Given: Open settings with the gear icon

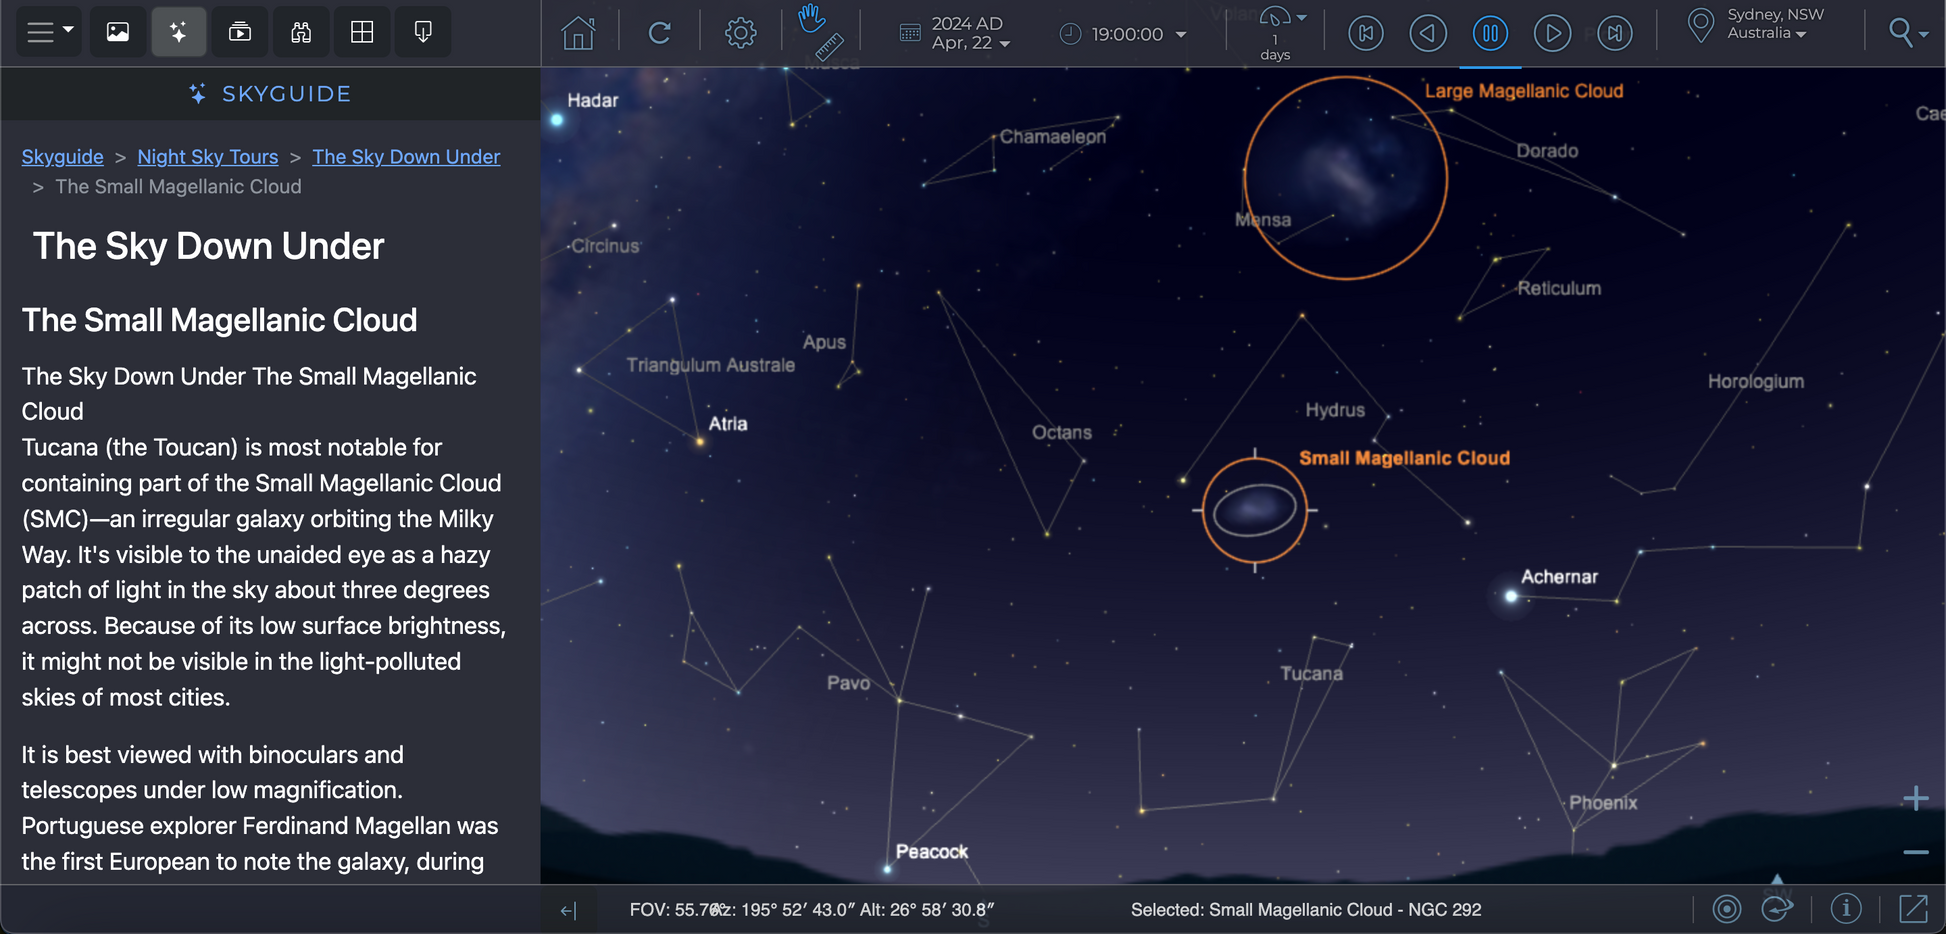Looking at the screenshot, I should [740, 33].
